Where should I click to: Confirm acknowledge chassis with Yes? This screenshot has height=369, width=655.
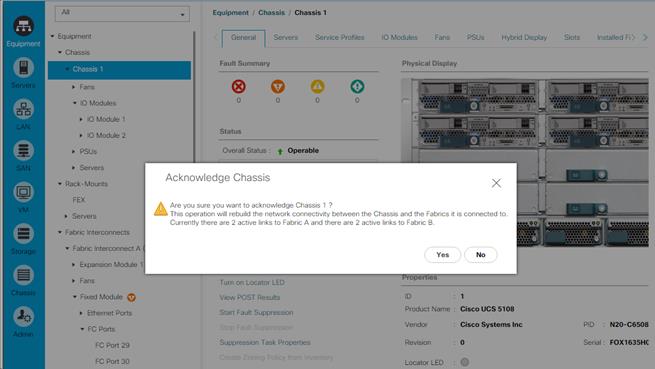coord(442,254)
